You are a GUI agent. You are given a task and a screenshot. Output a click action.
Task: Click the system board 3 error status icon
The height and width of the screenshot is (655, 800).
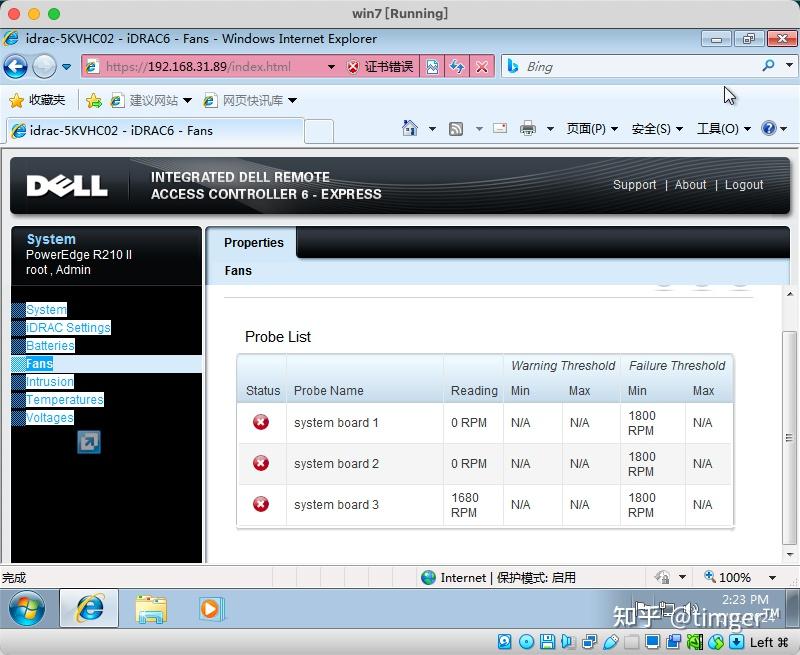(261, 504)
